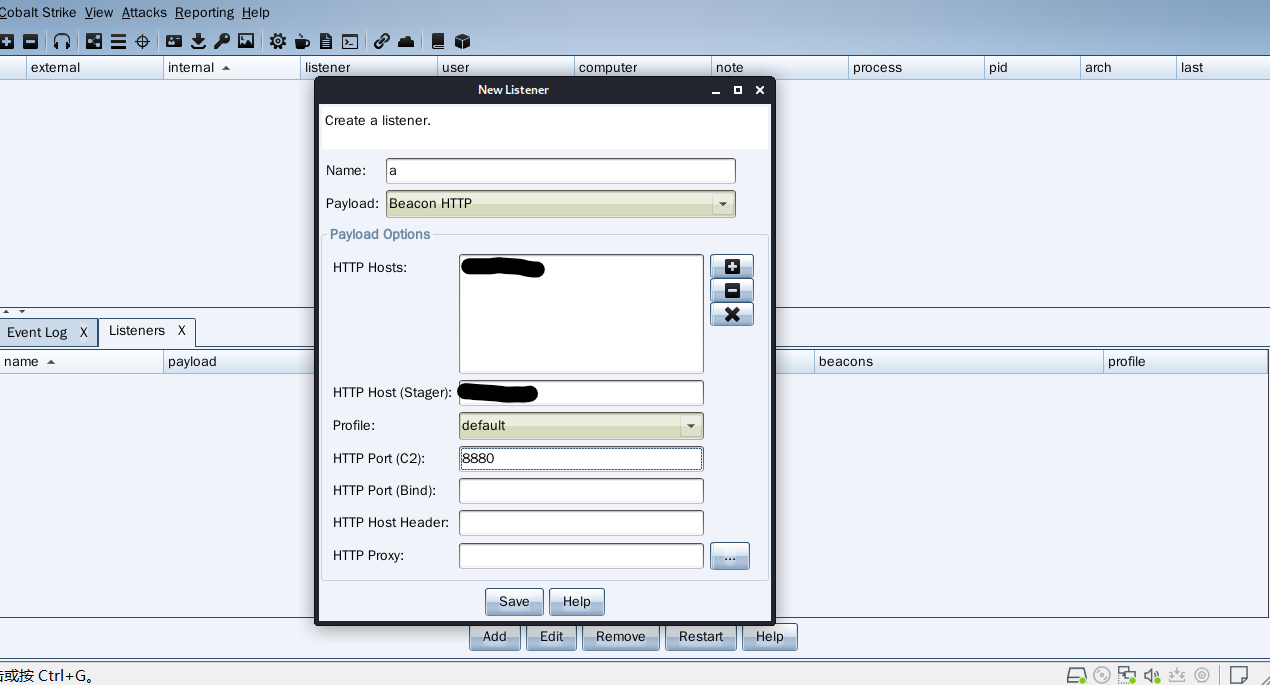
Task: Switch to session table view icon
Action: pyautogui.click(x=118, y=42)
